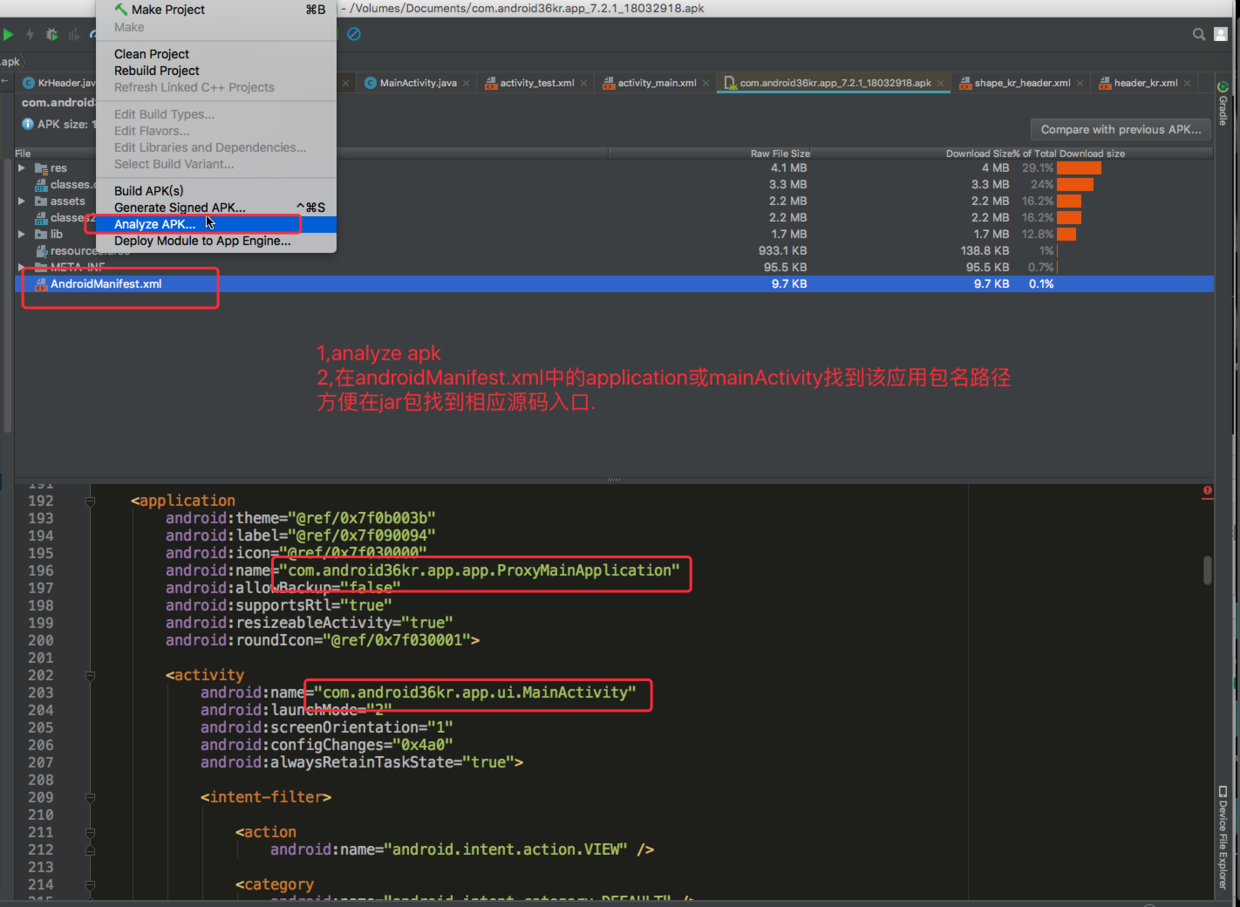This screenshot has width=1240, height=907.
Task: Click the orange size bar for res
Action: coord(1079,168)
